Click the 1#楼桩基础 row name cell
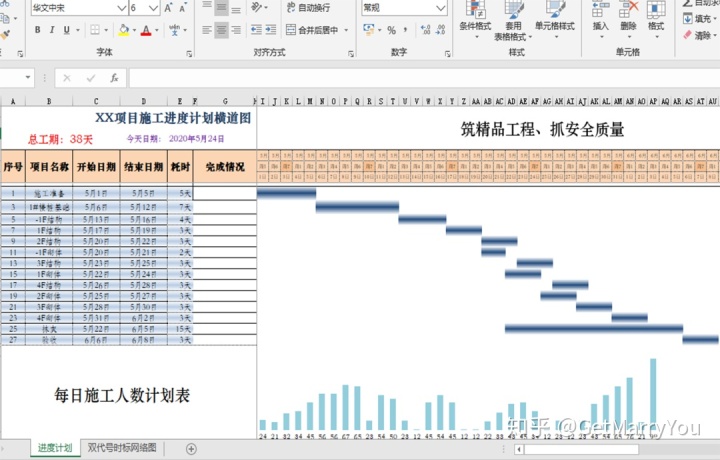 click(x=49, y=208)
